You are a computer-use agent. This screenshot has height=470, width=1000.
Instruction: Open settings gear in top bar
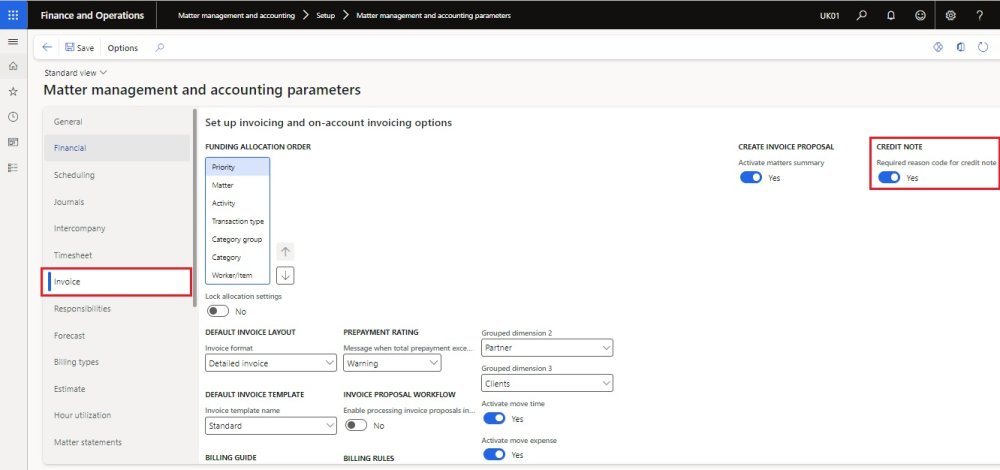click(x=950, y=15)
